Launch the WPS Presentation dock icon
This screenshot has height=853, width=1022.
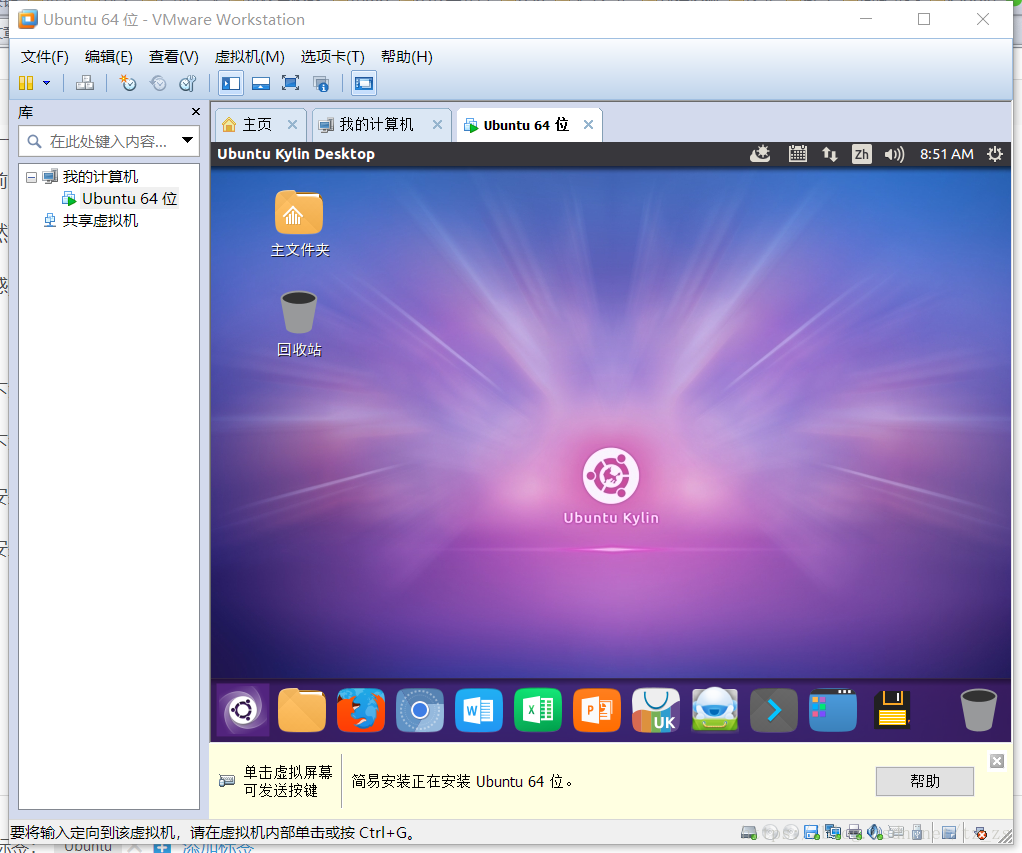597,710
